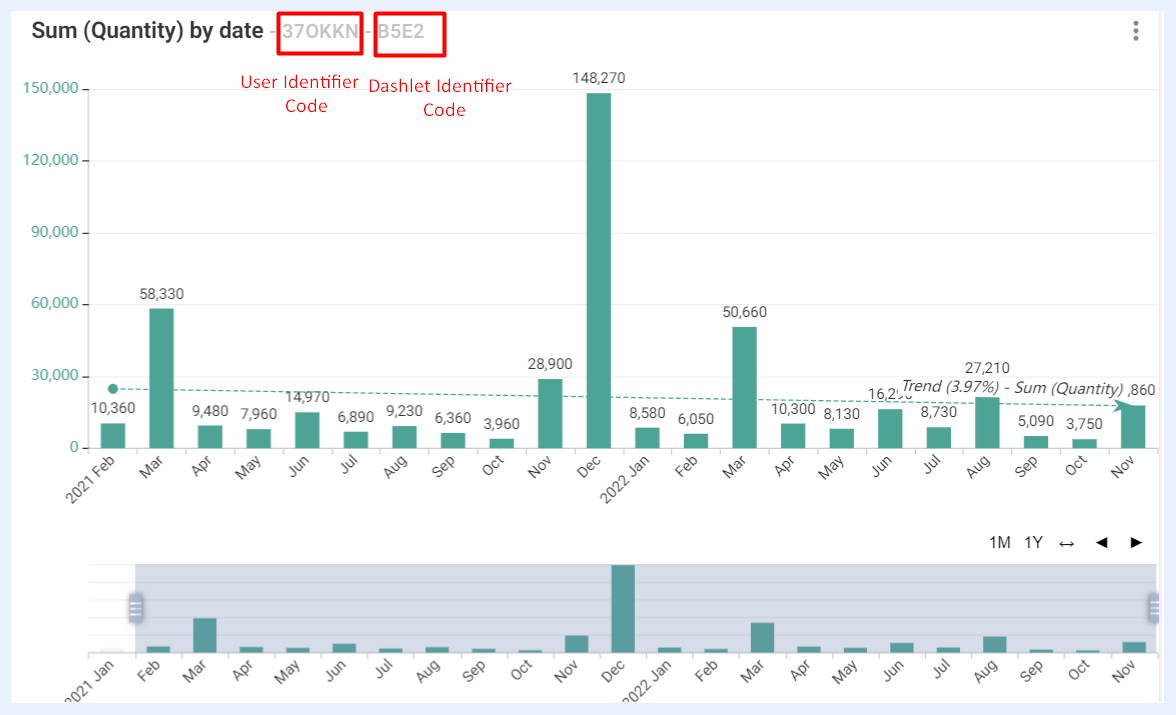Image resolution: width=1176 pixels, height=715 pixels.
Task: Click the fit-all double arrow icon
Action: pyautogui.click(x=1066, y=543)
